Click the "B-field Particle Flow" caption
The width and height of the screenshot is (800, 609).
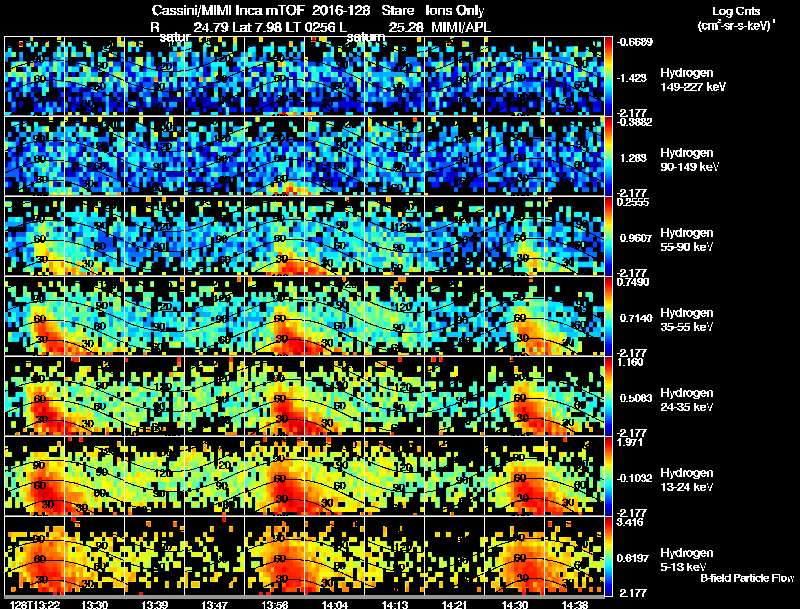pos(747,578)
